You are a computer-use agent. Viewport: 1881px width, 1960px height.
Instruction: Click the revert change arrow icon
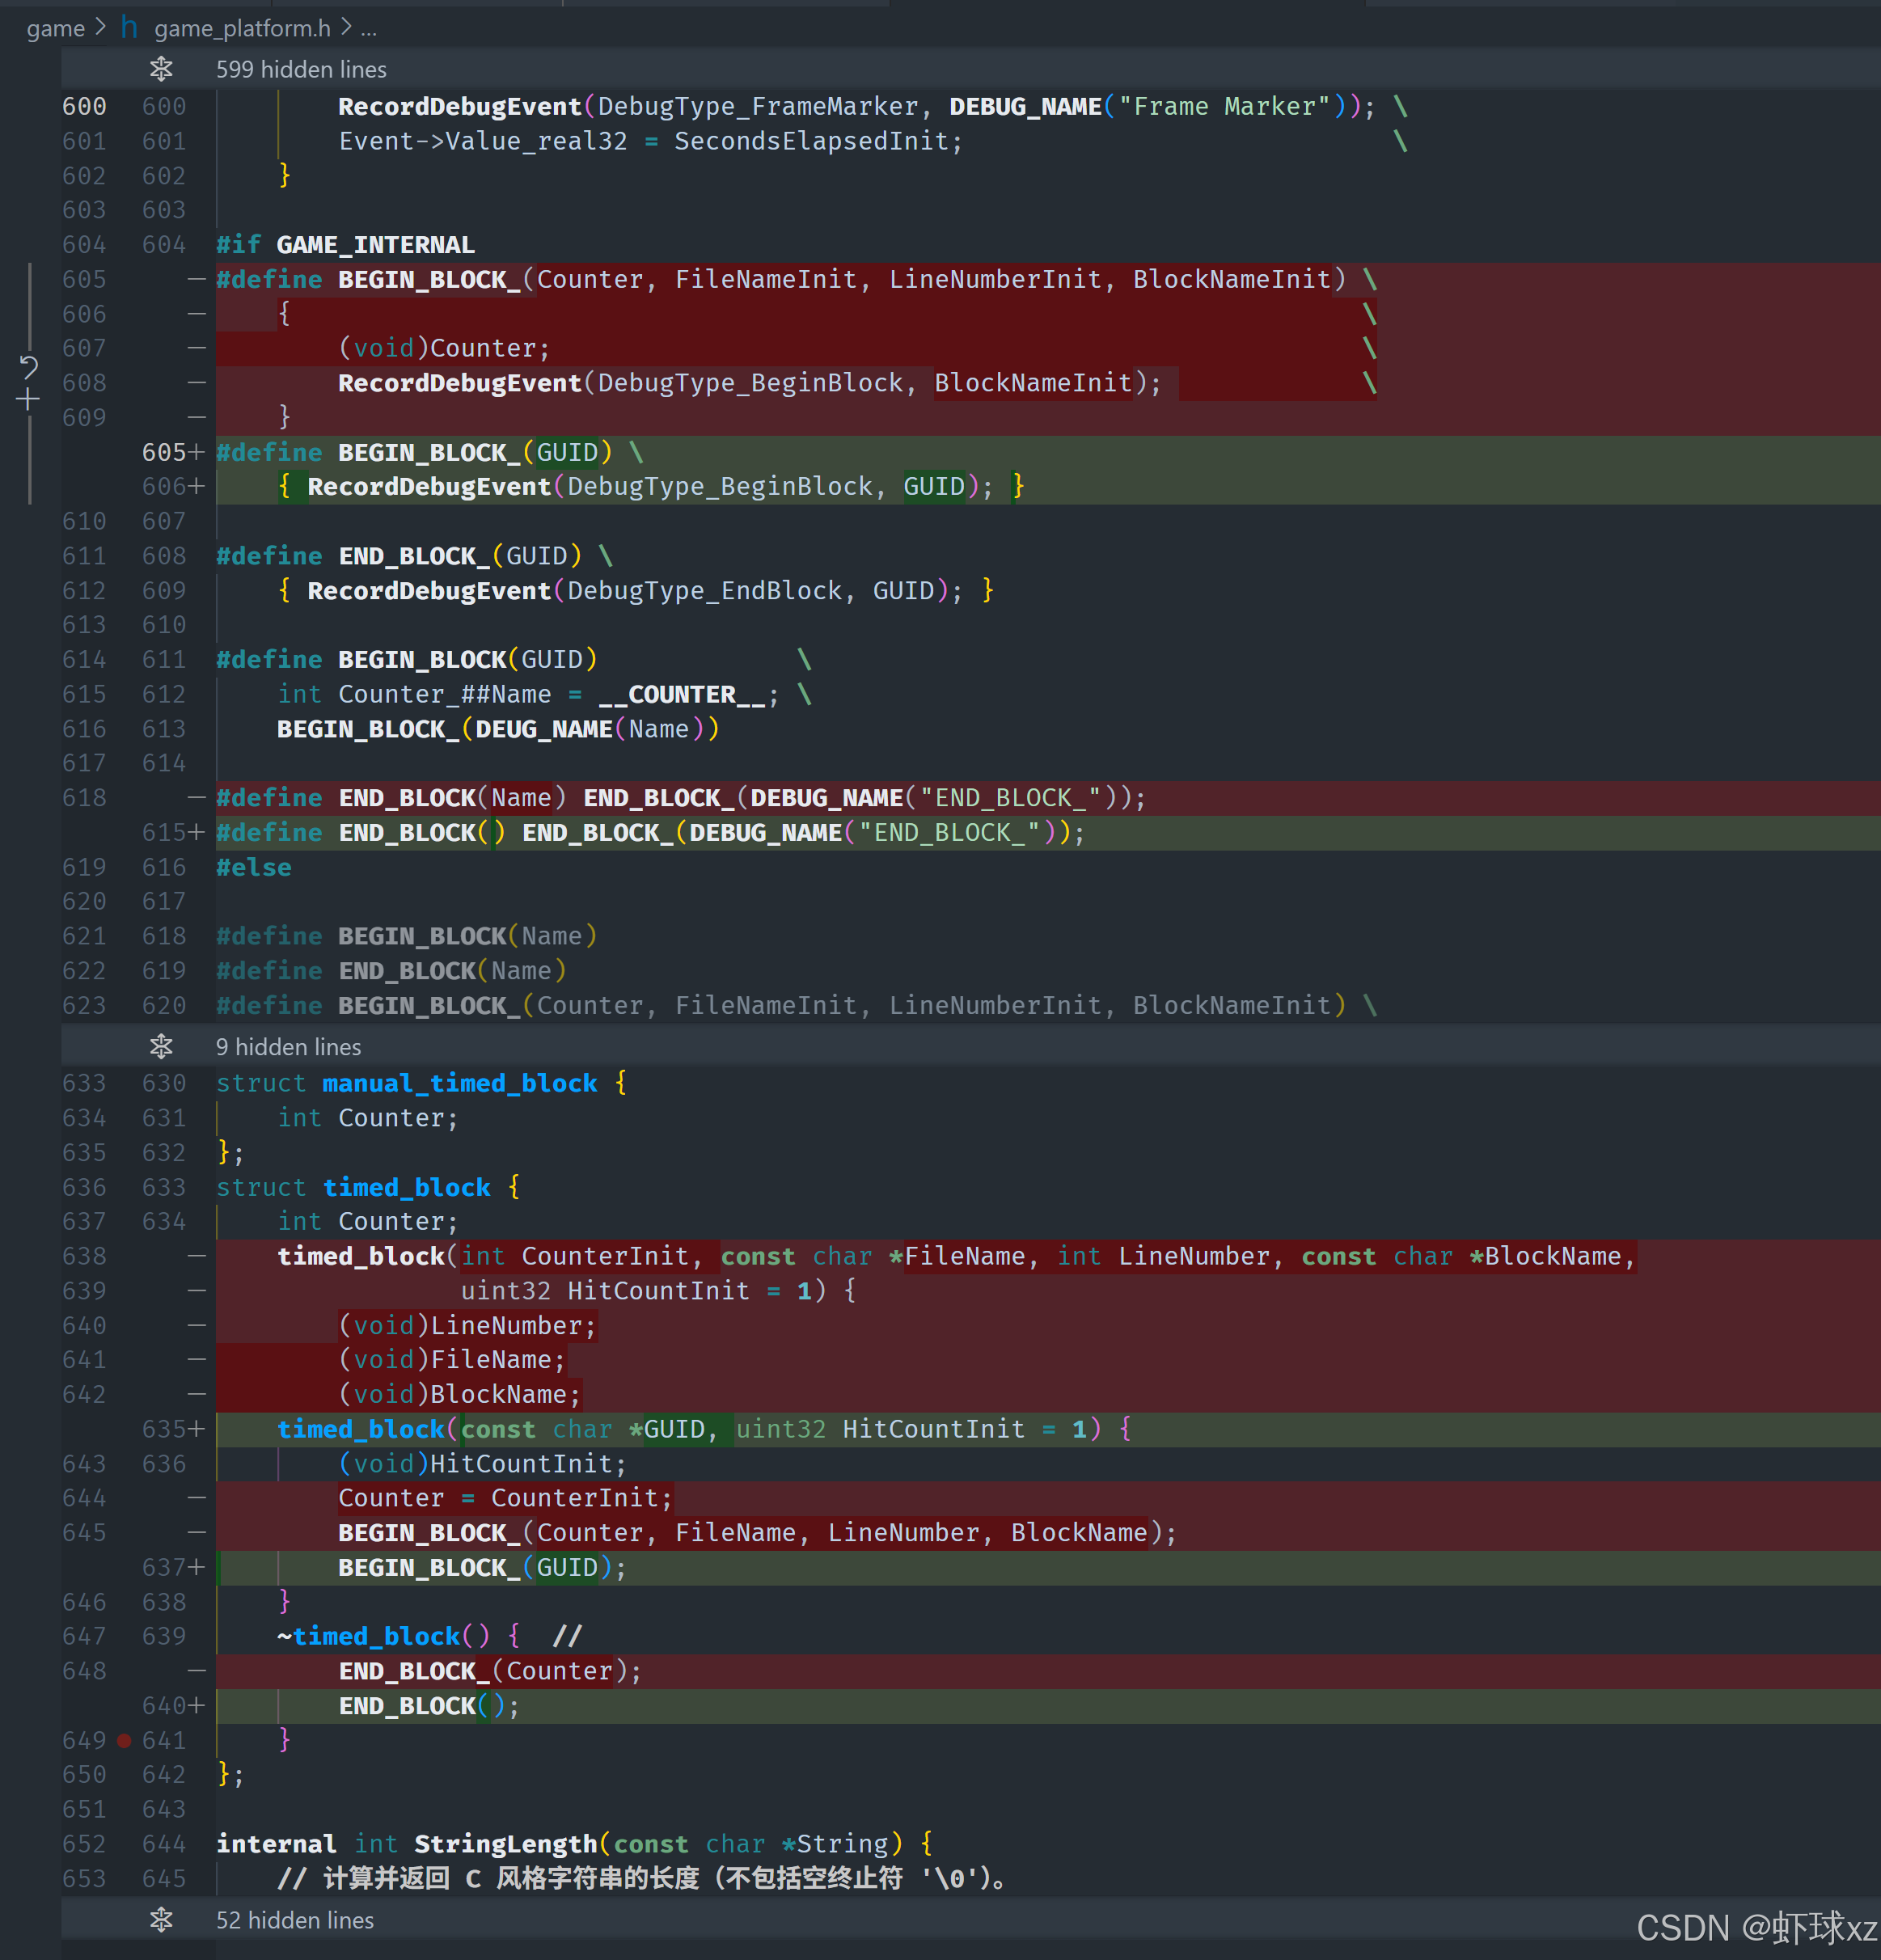[28, 367]
